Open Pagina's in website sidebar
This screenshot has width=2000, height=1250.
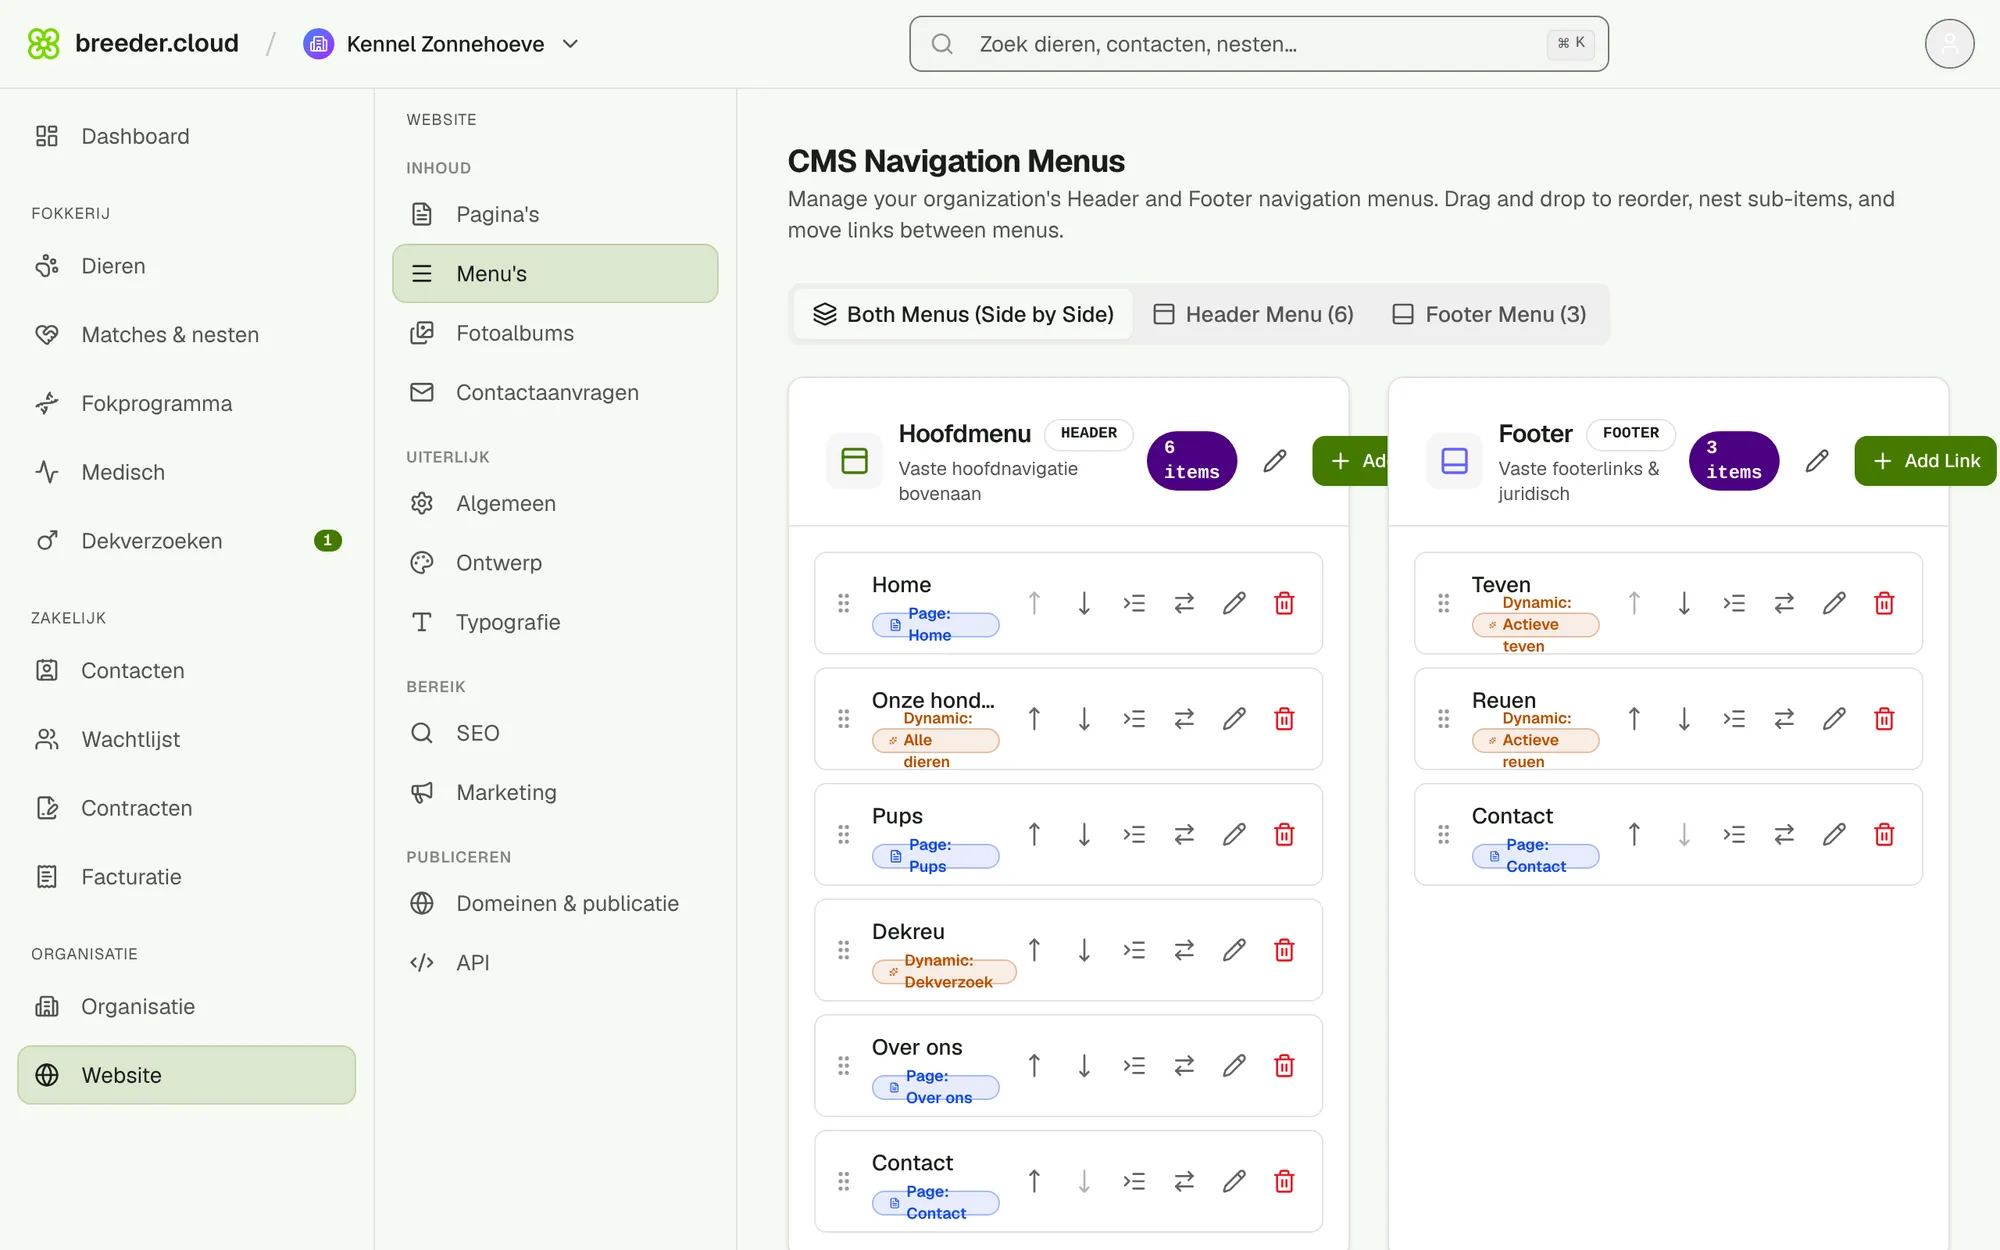(555, 214)
